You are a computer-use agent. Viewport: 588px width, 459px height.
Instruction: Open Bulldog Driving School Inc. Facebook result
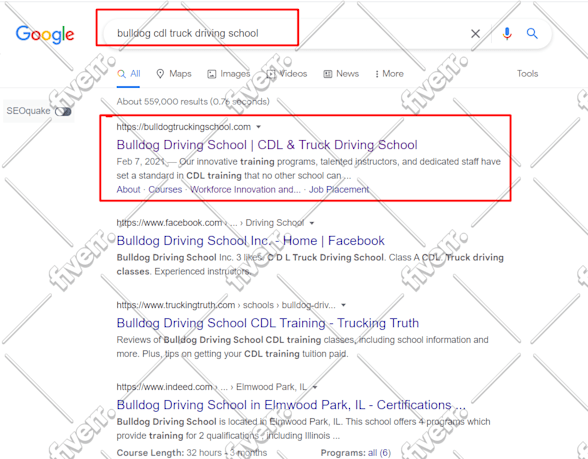click(x=250, y=241)
